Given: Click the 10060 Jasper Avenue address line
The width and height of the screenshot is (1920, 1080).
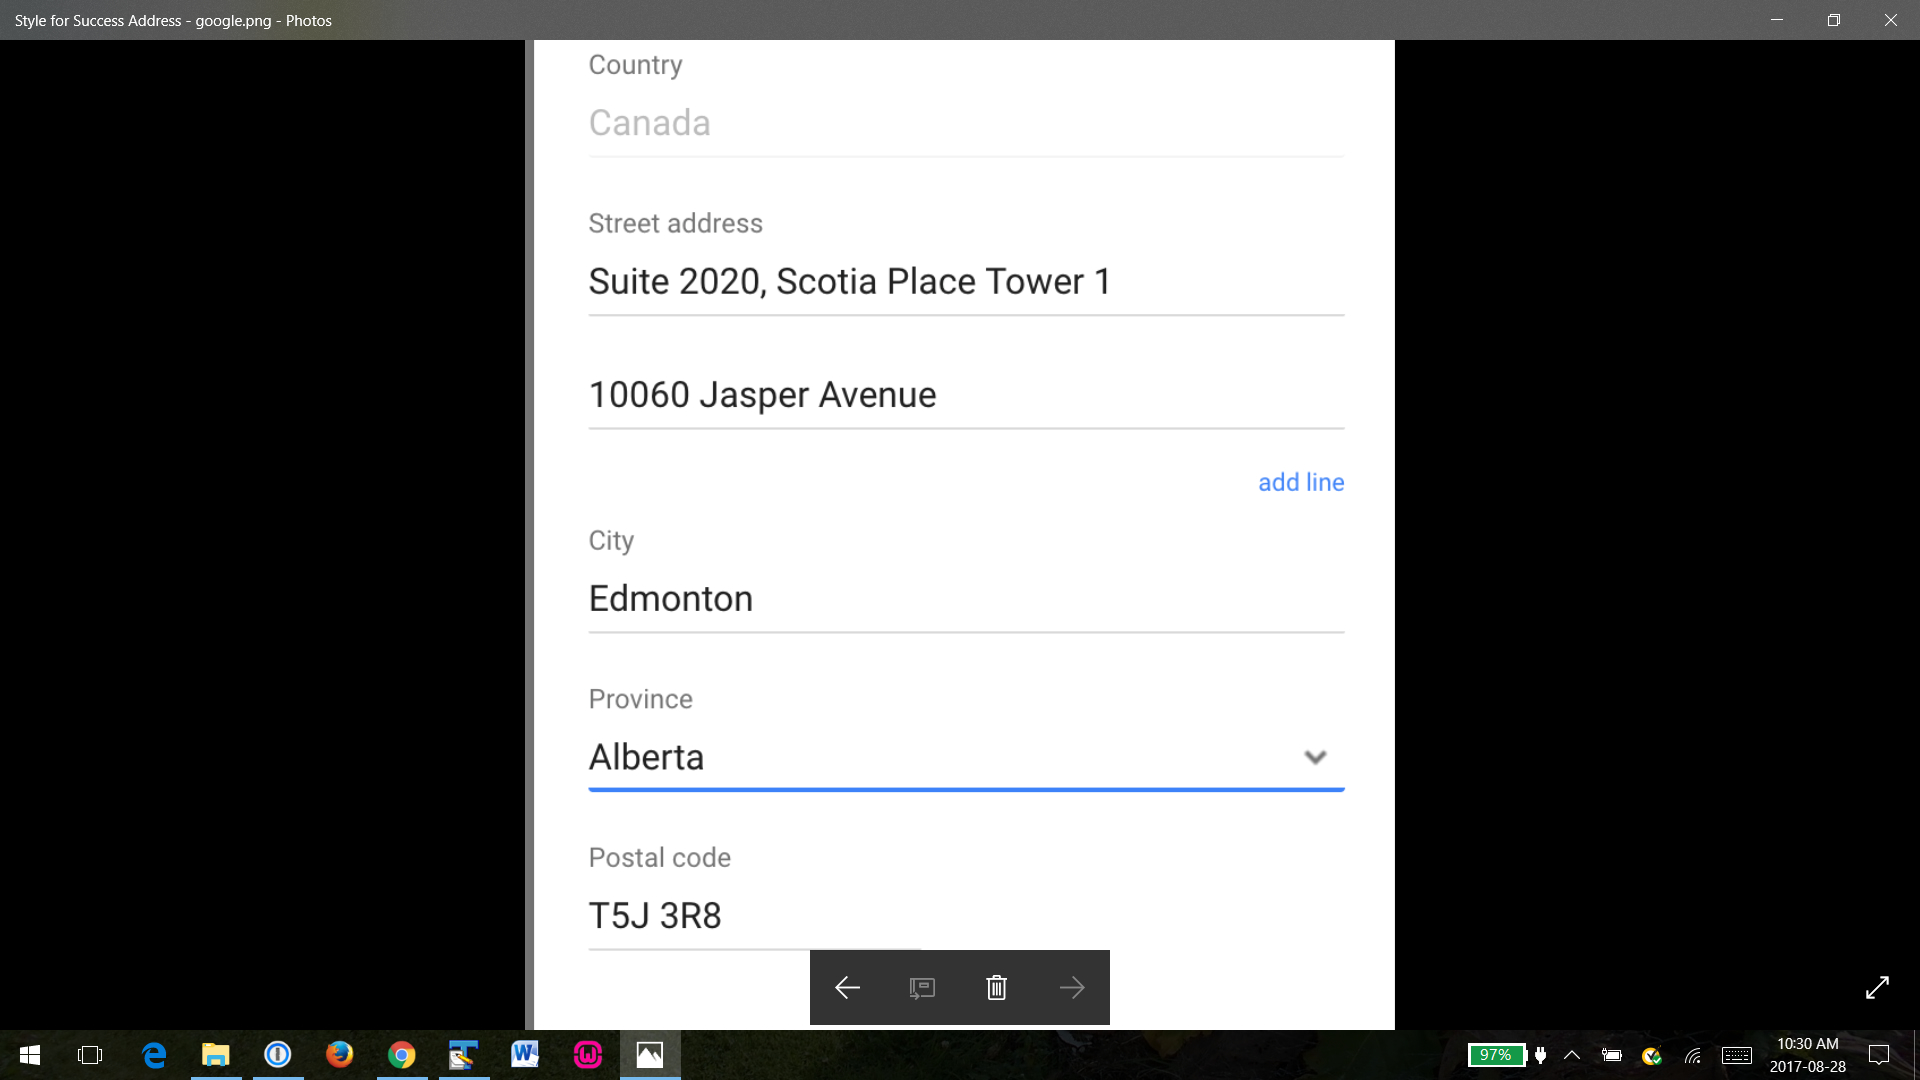Looking at the screenshot, I should click(965, 395).
